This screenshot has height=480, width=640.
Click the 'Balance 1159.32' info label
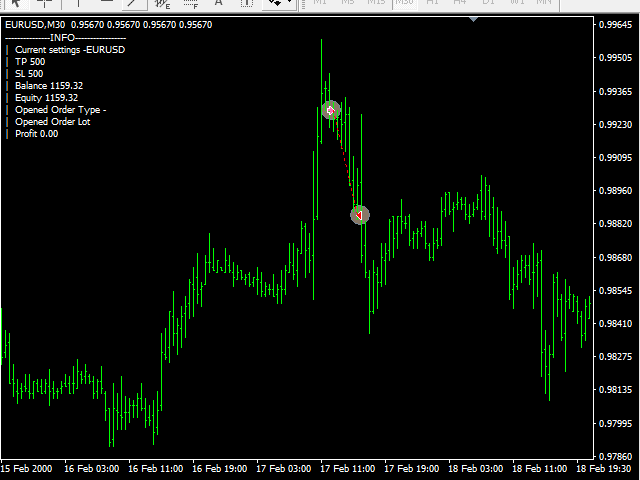pyautogui.click(x=49, y=86)
